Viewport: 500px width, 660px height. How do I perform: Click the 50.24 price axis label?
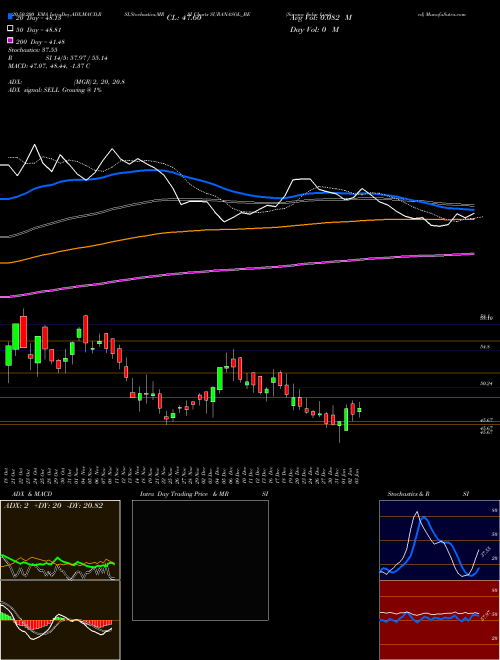488,384
